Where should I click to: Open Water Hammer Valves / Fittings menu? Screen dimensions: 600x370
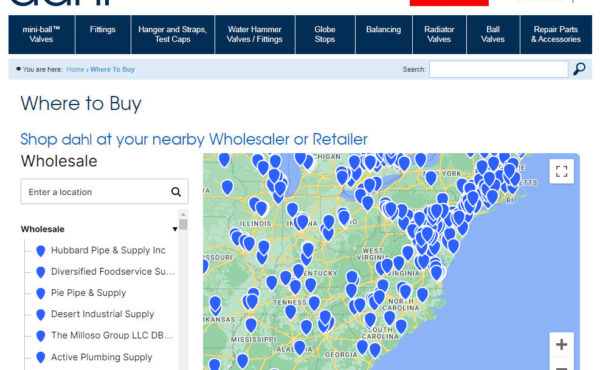254,34
